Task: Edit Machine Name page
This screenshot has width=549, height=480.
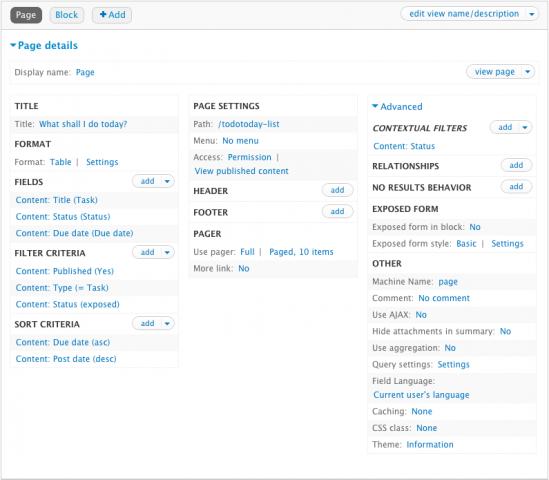Action: point(448,281)
